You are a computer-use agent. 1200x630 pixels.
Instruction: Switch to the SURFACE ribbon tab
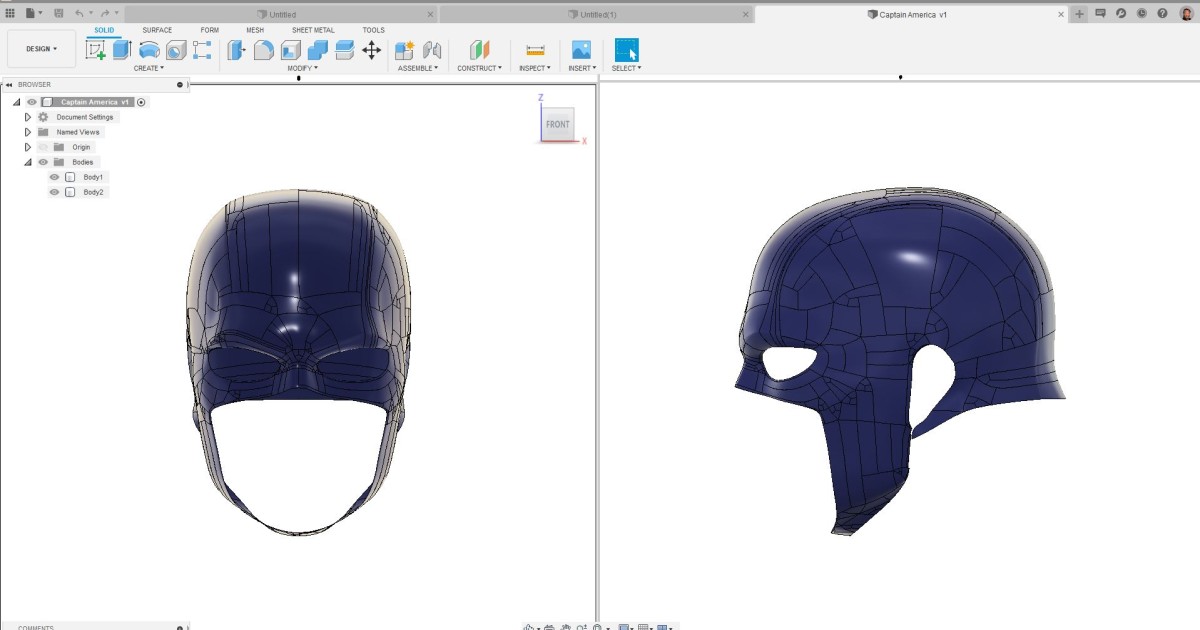tap(157, 30)
